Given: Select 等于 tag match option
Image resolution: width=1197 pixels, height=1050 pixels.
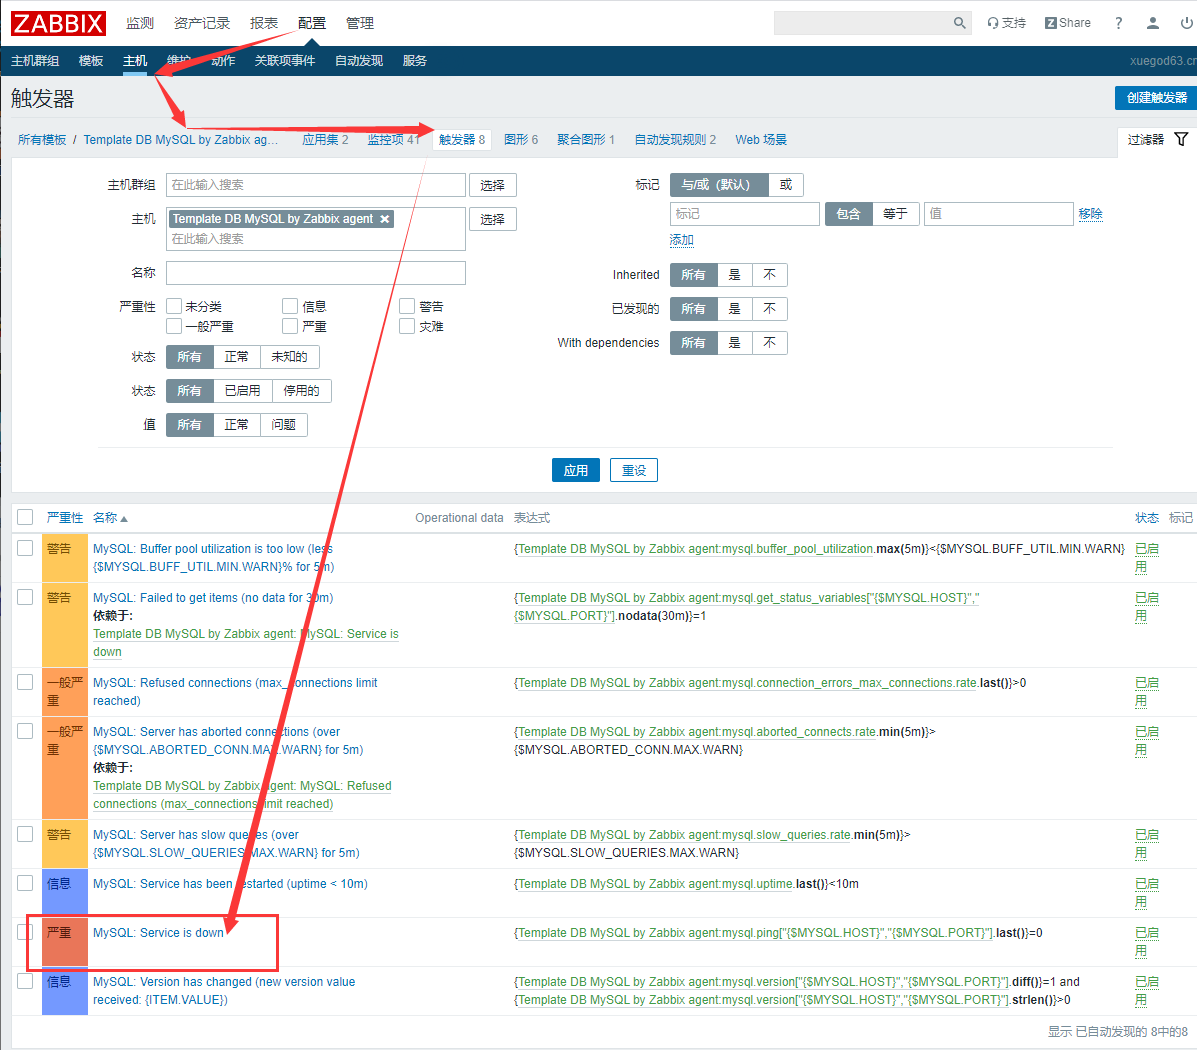Looking at the screenshot, I should [x=895, y=214].
